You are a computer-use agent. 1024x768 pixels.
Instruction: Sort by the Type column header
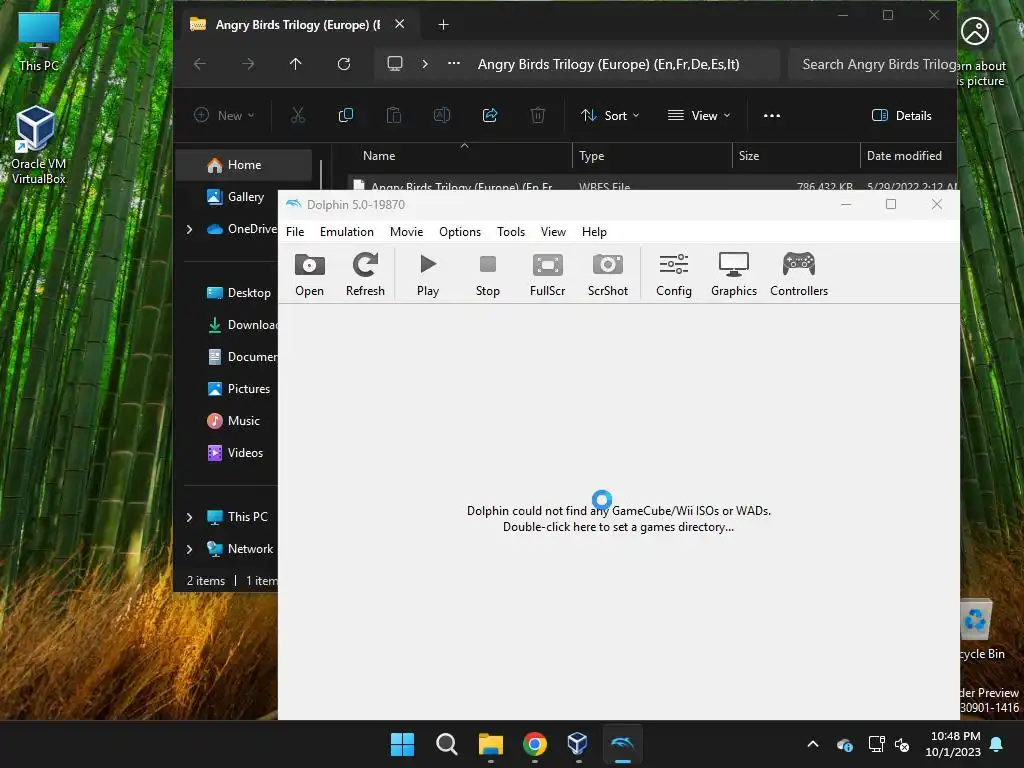pos(592,156)
